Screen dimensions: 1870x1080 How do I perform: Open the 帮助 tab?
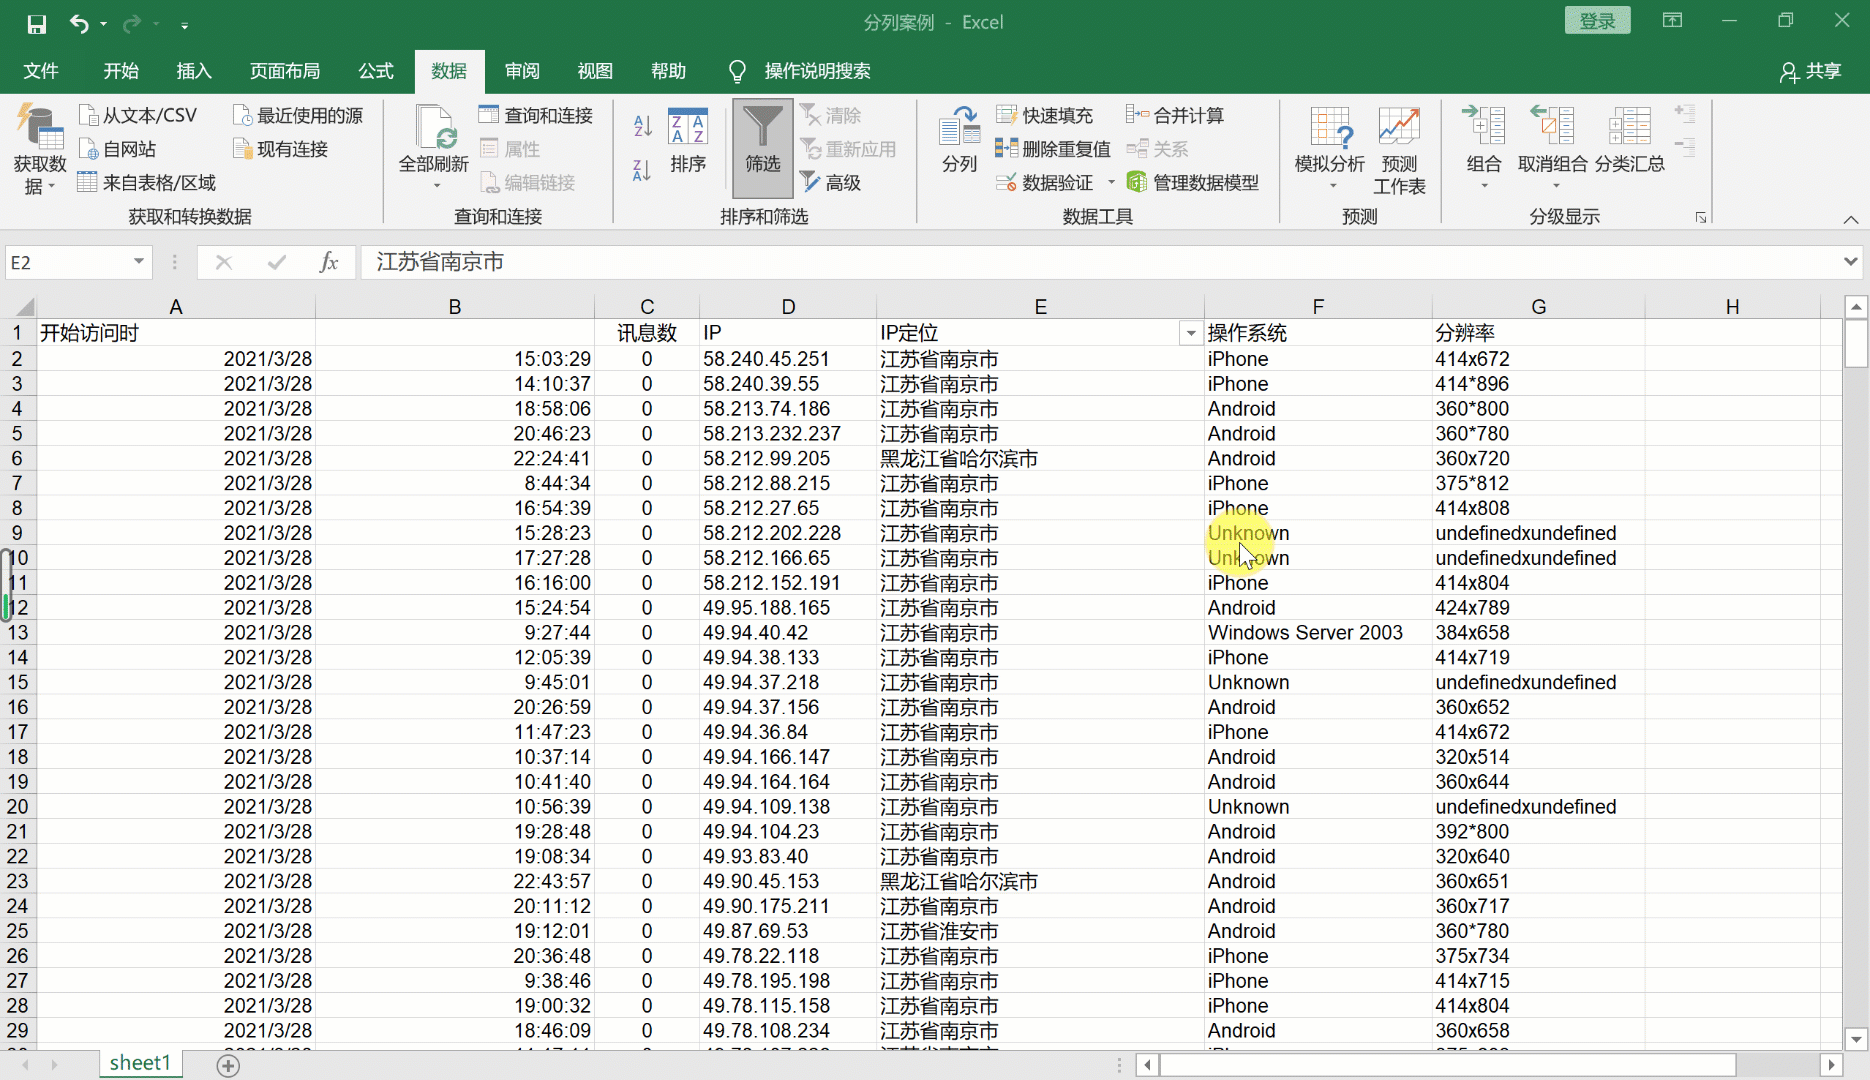(668, 71)
